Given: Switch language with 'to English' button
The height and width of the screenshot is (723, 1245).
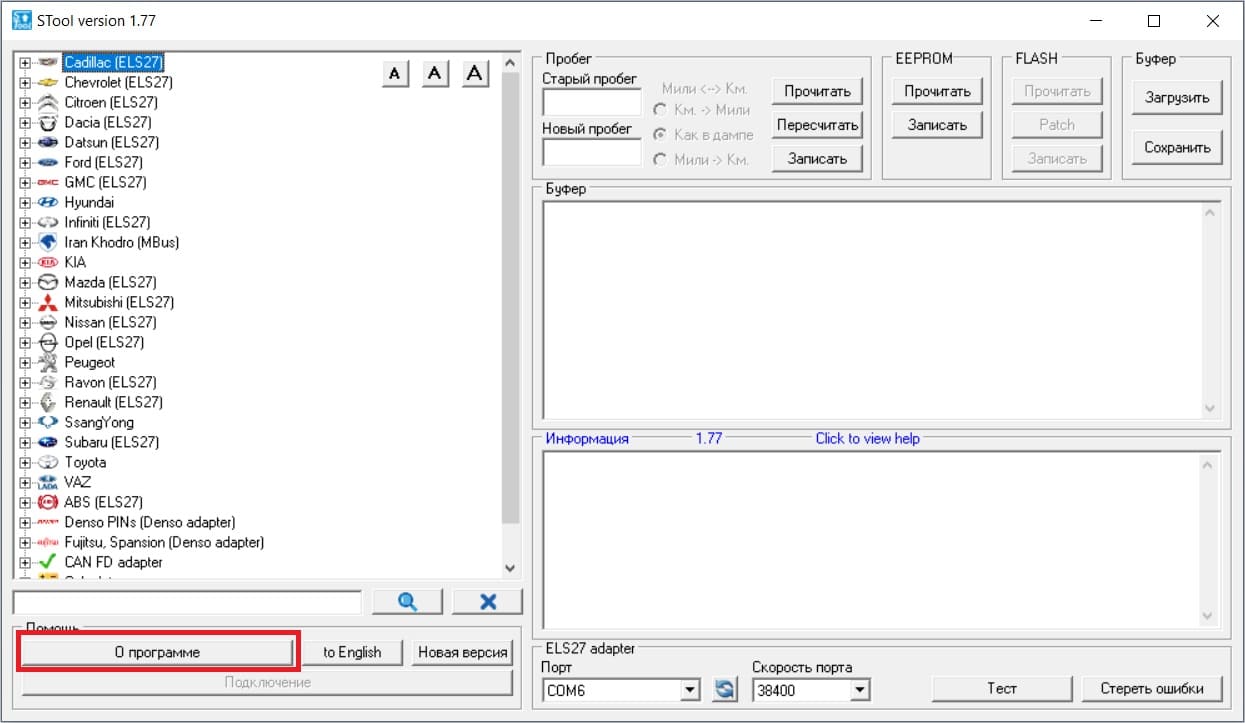Looking at the screenshot, I should (352, 652).
